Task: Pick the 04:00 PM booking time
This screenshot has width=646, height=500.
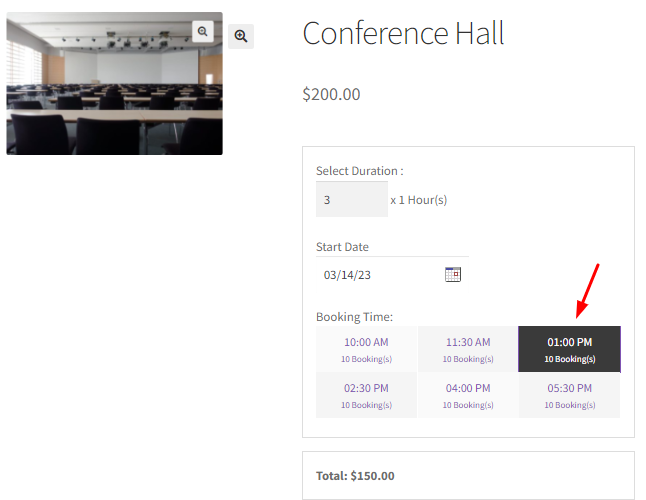Action: 467,395
